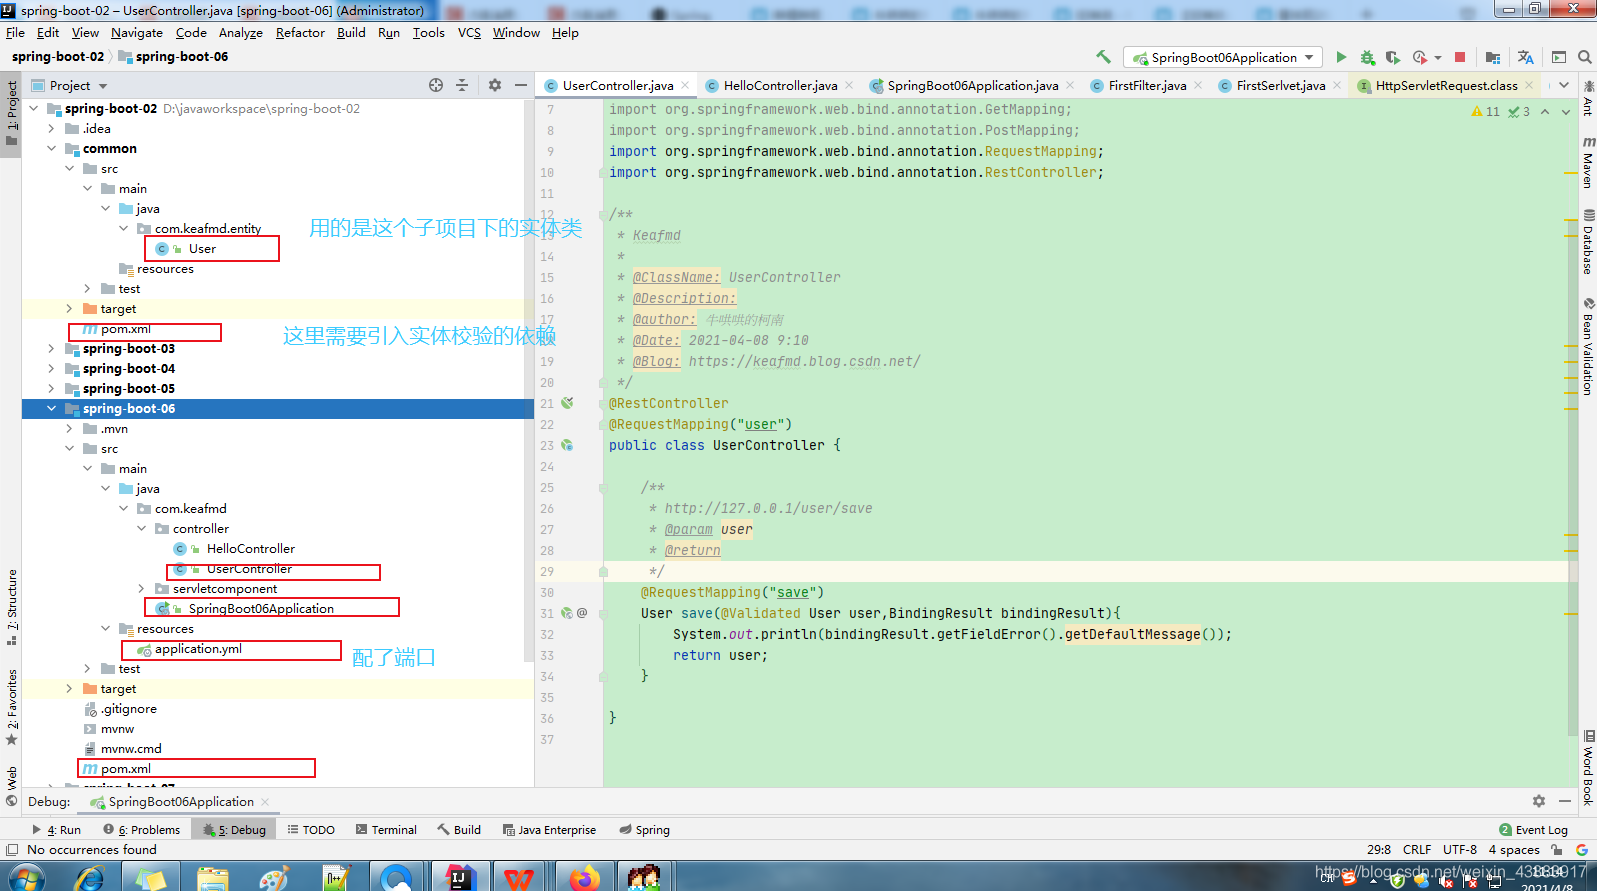Click the locate target crosshair icon in Project panel
Image resolution: width=1597 pixels, height=891 pixels.
(x=436, y=86)
